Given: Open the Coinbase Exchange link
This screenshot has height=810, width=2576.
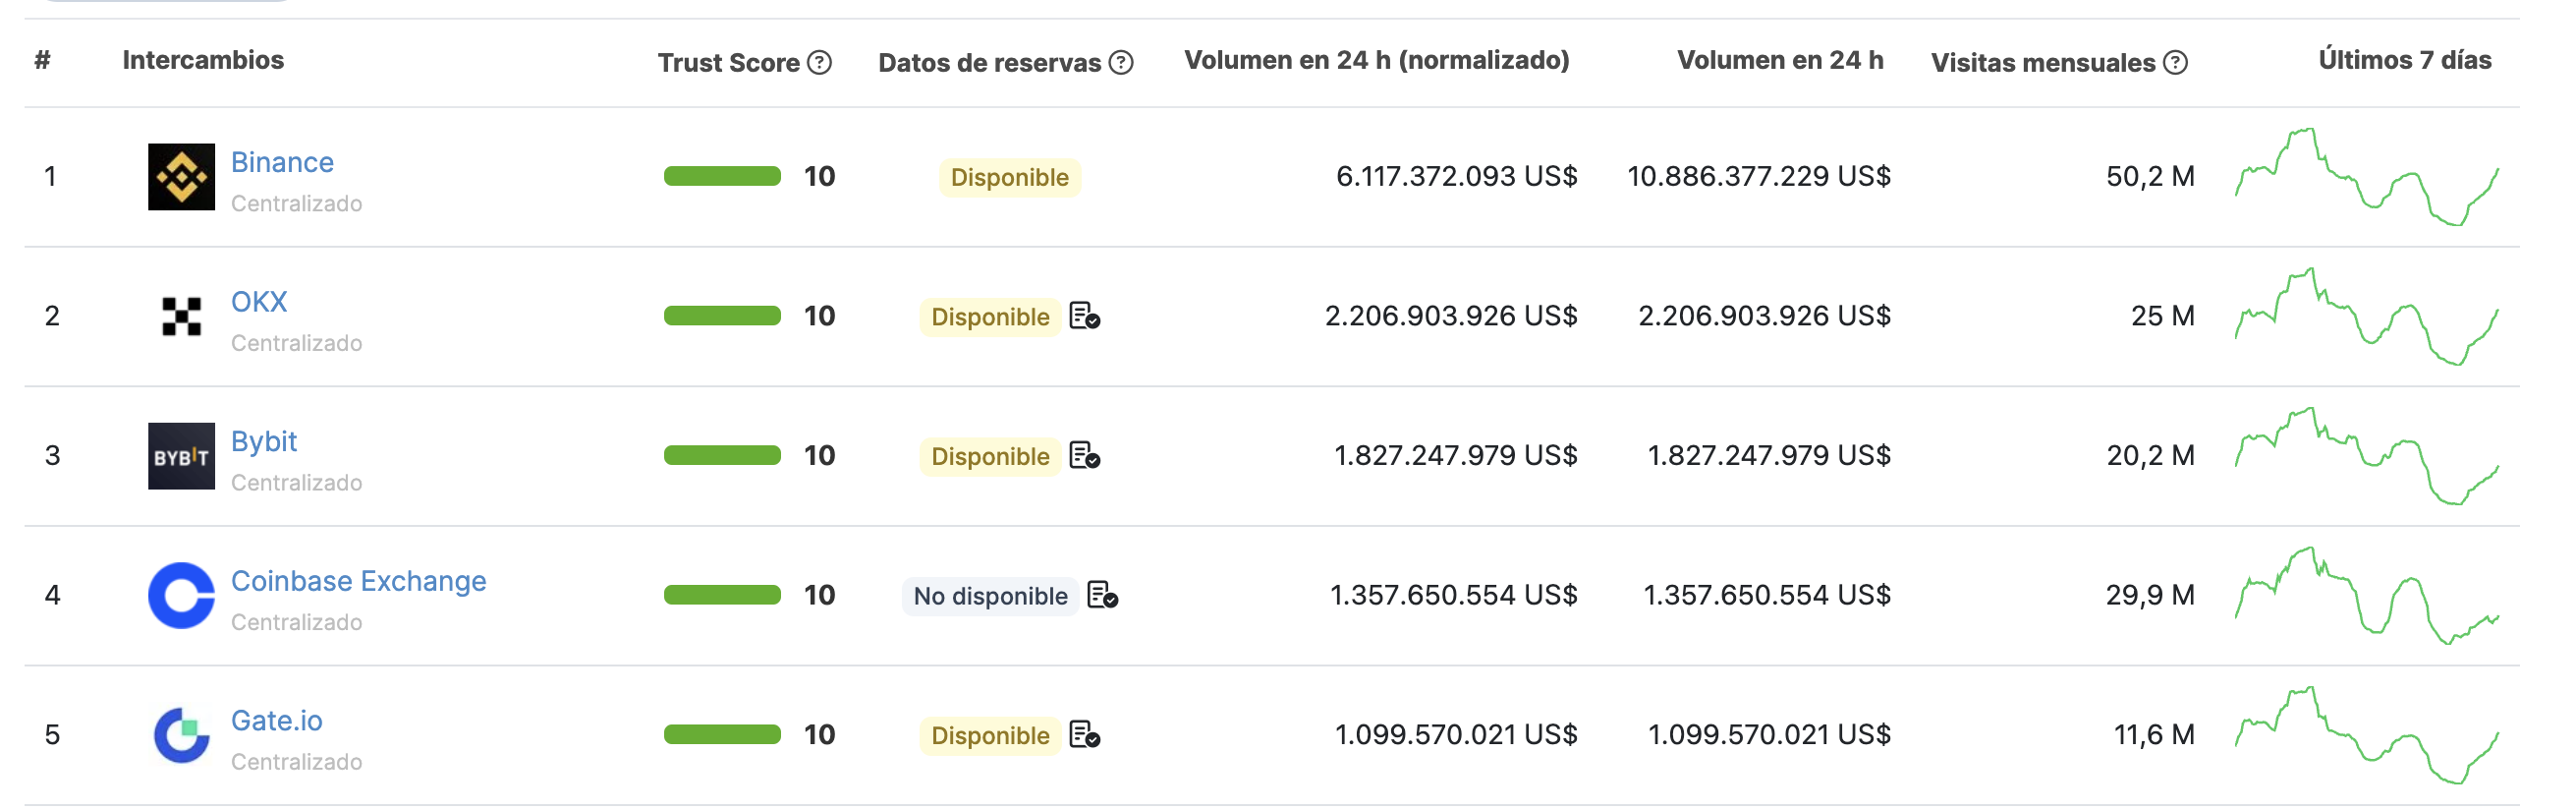Looking at the screenshot, I should click(x=358, y=581).
